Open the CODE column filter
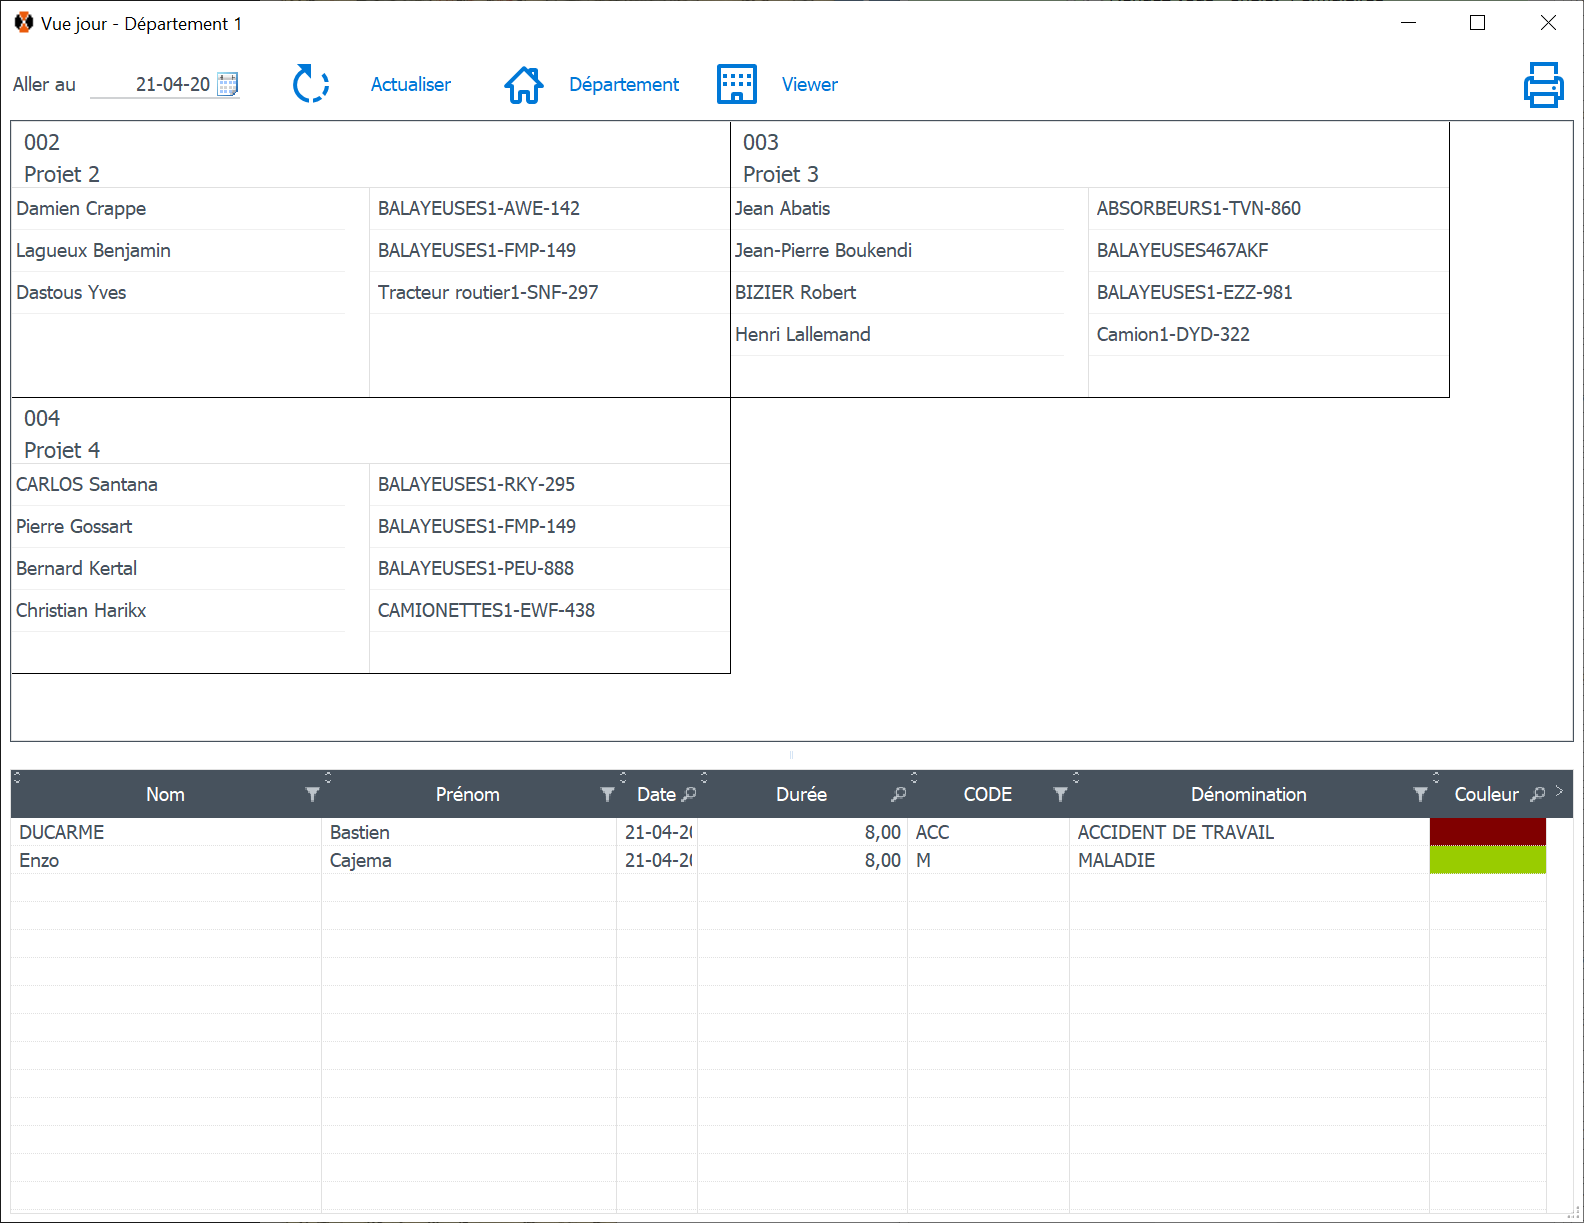The image size is (1584, 1223). [1060, 794]
